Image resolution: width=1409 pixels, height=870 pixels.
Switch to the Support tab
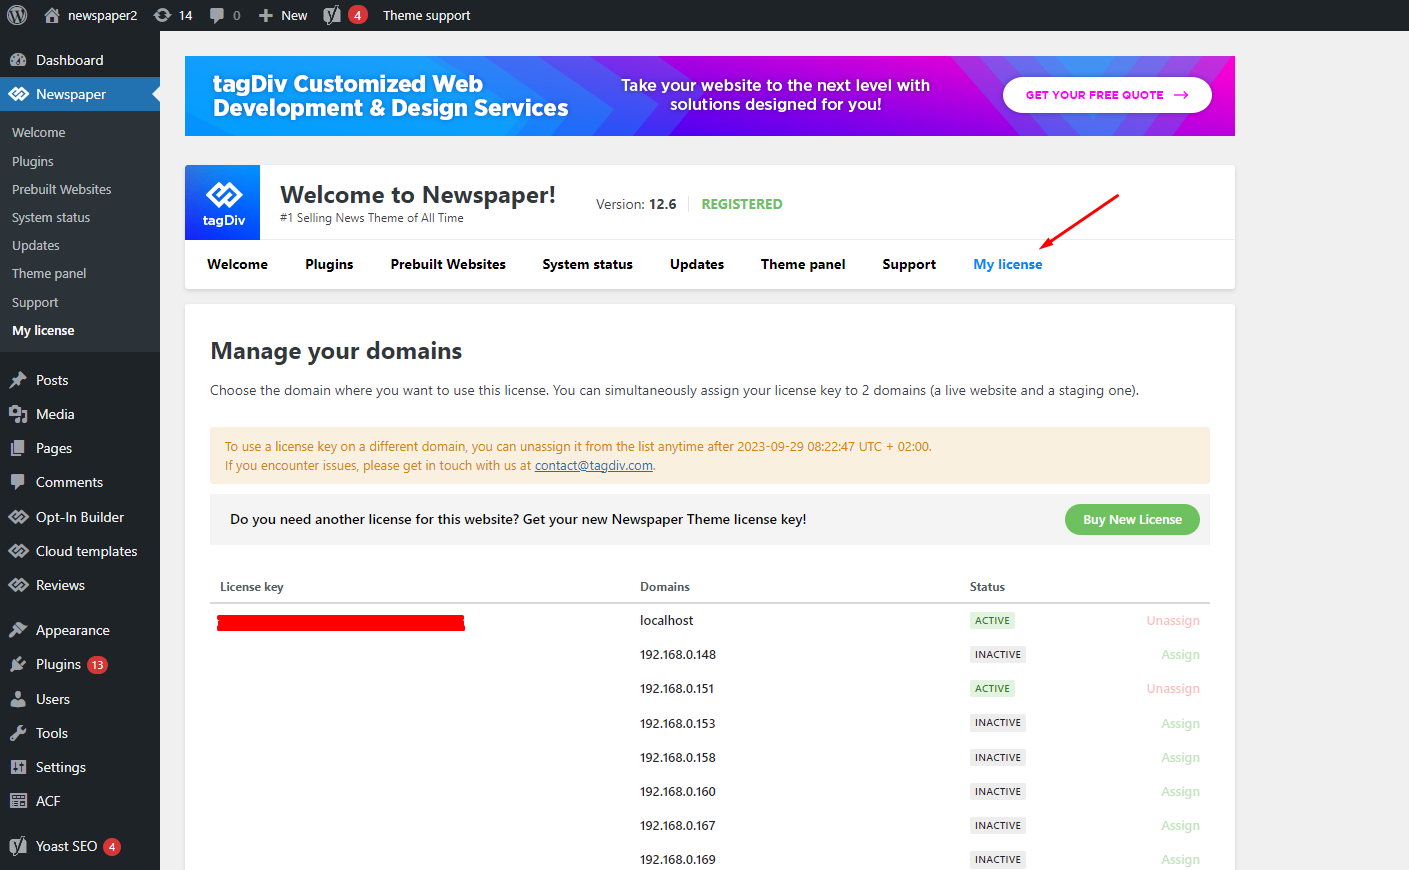[909, 264]
